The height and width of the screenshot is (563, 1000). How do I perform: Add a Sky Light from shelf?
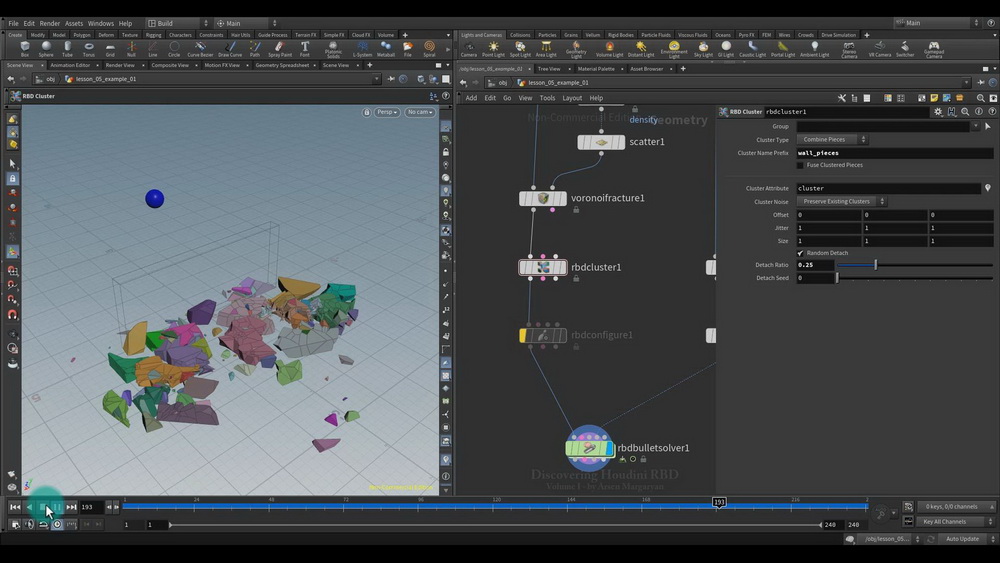point(703,49)
